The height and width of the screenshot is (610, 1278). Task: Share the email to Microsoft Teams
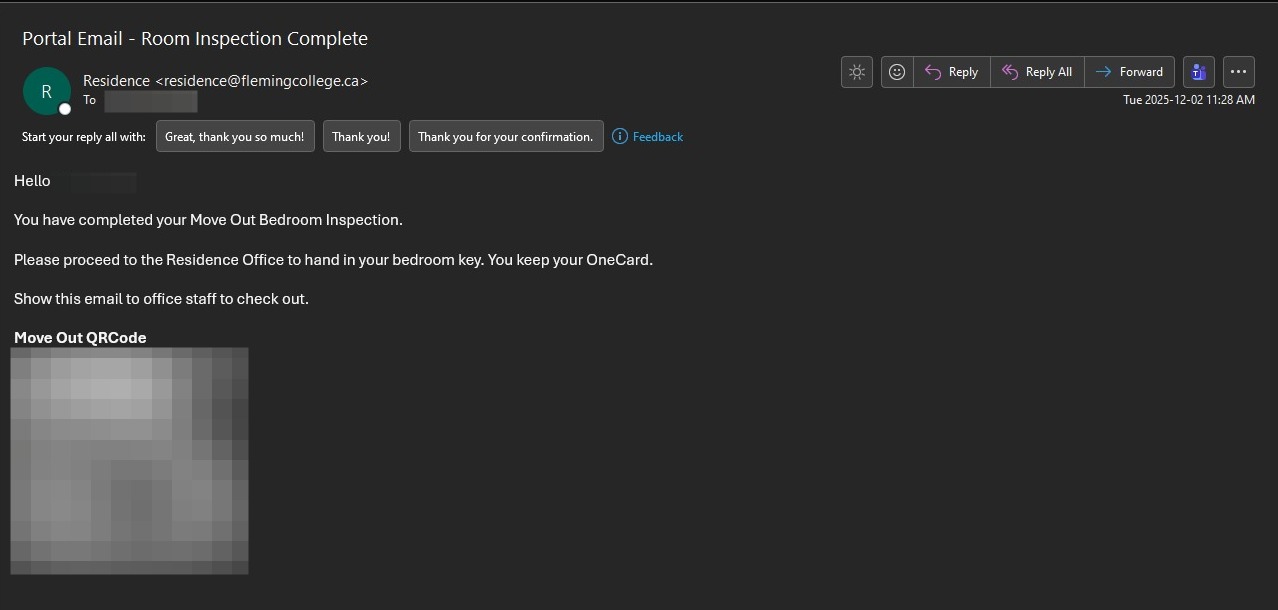1198,72
